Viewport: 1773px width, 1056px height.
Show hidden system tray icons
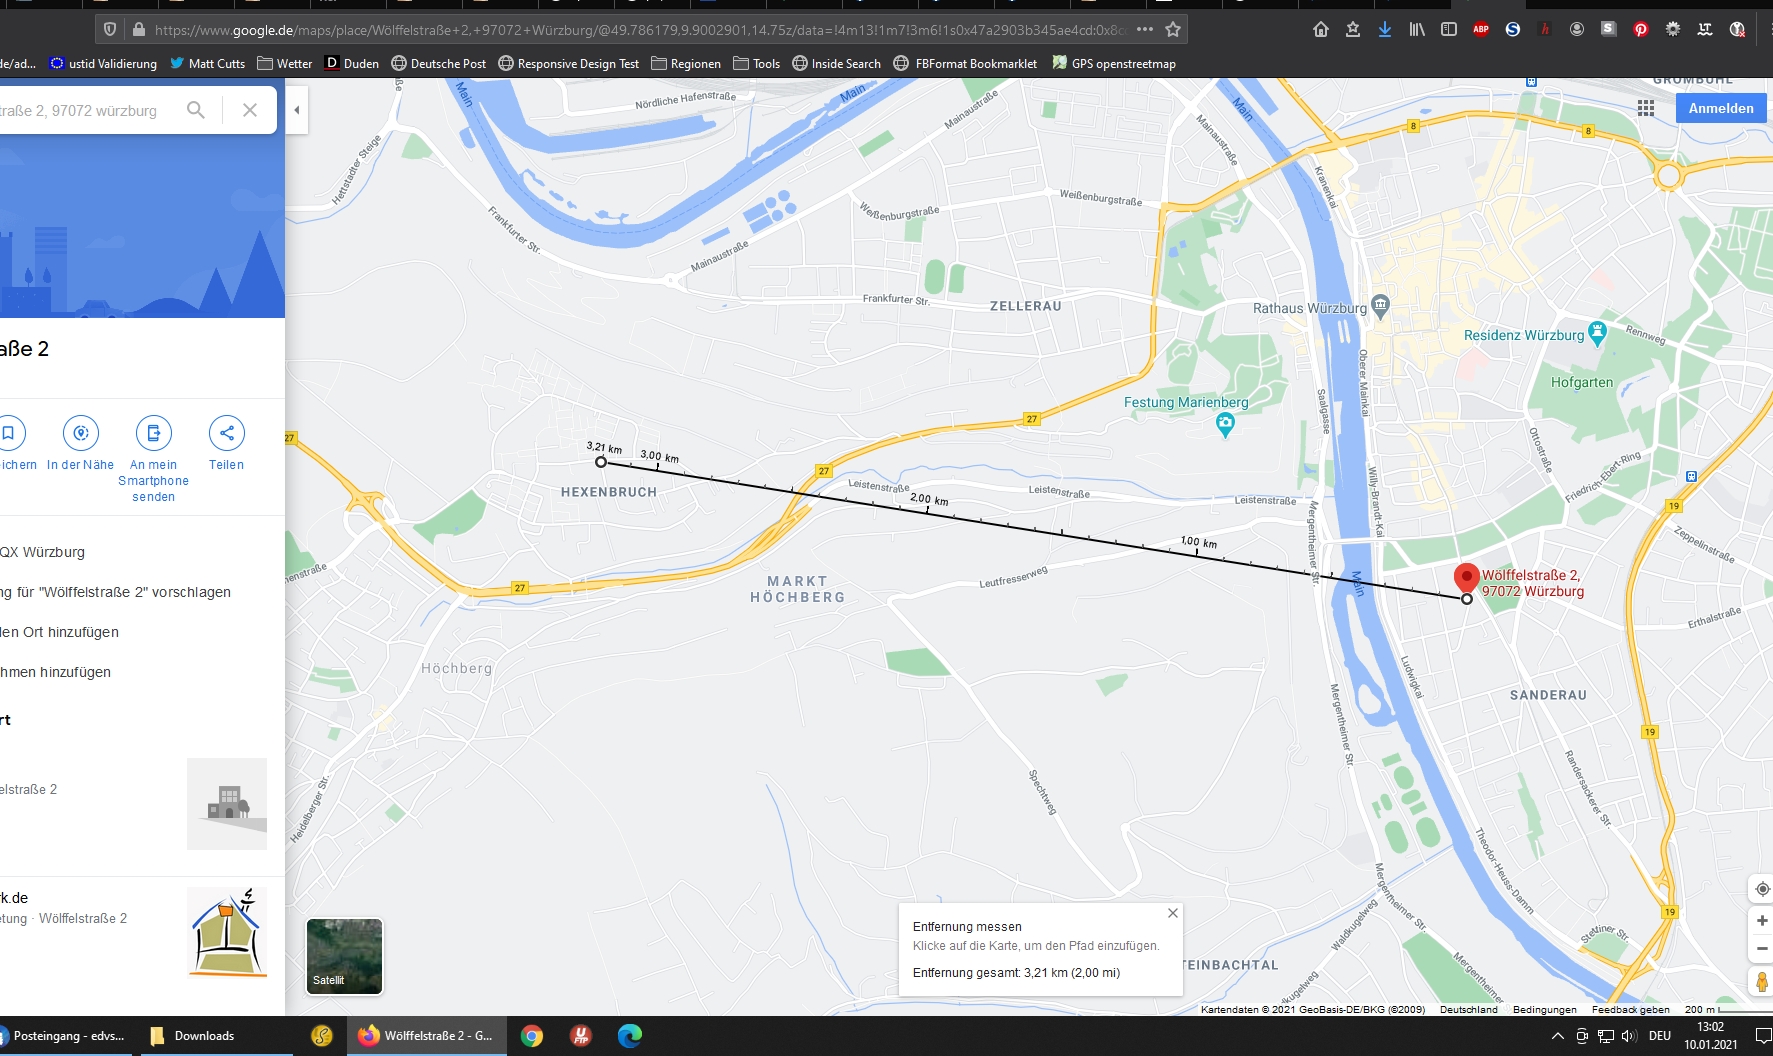(1556, 1036)
